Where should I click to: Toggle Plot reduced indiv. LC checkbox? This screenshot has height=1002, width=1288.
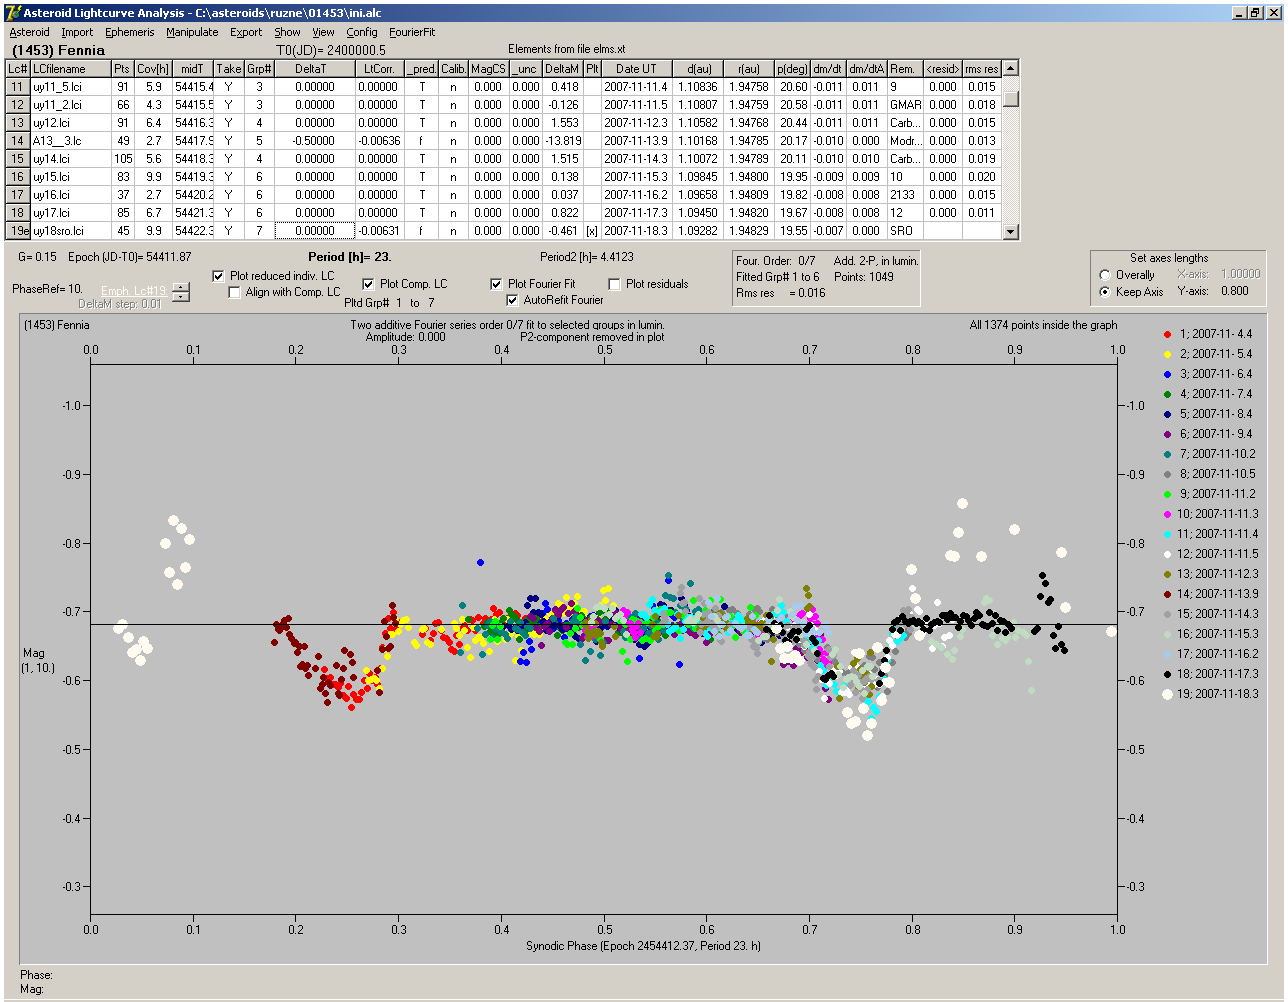(219, 276)
